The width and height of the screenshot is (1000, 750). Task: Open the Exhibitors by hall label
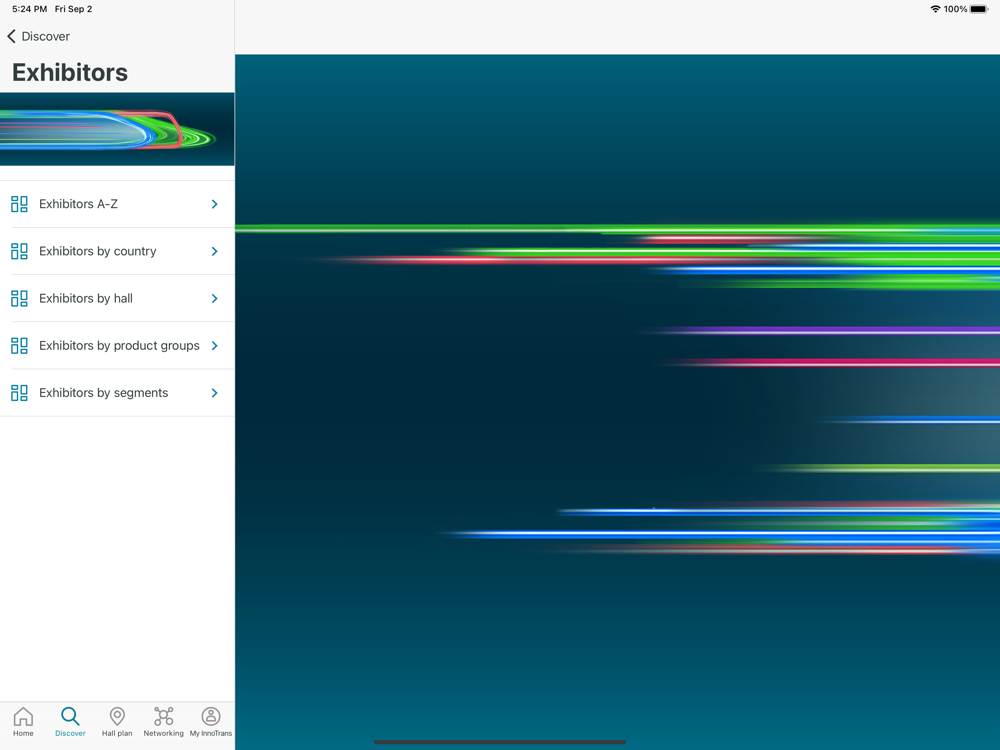tap(86, 298)
